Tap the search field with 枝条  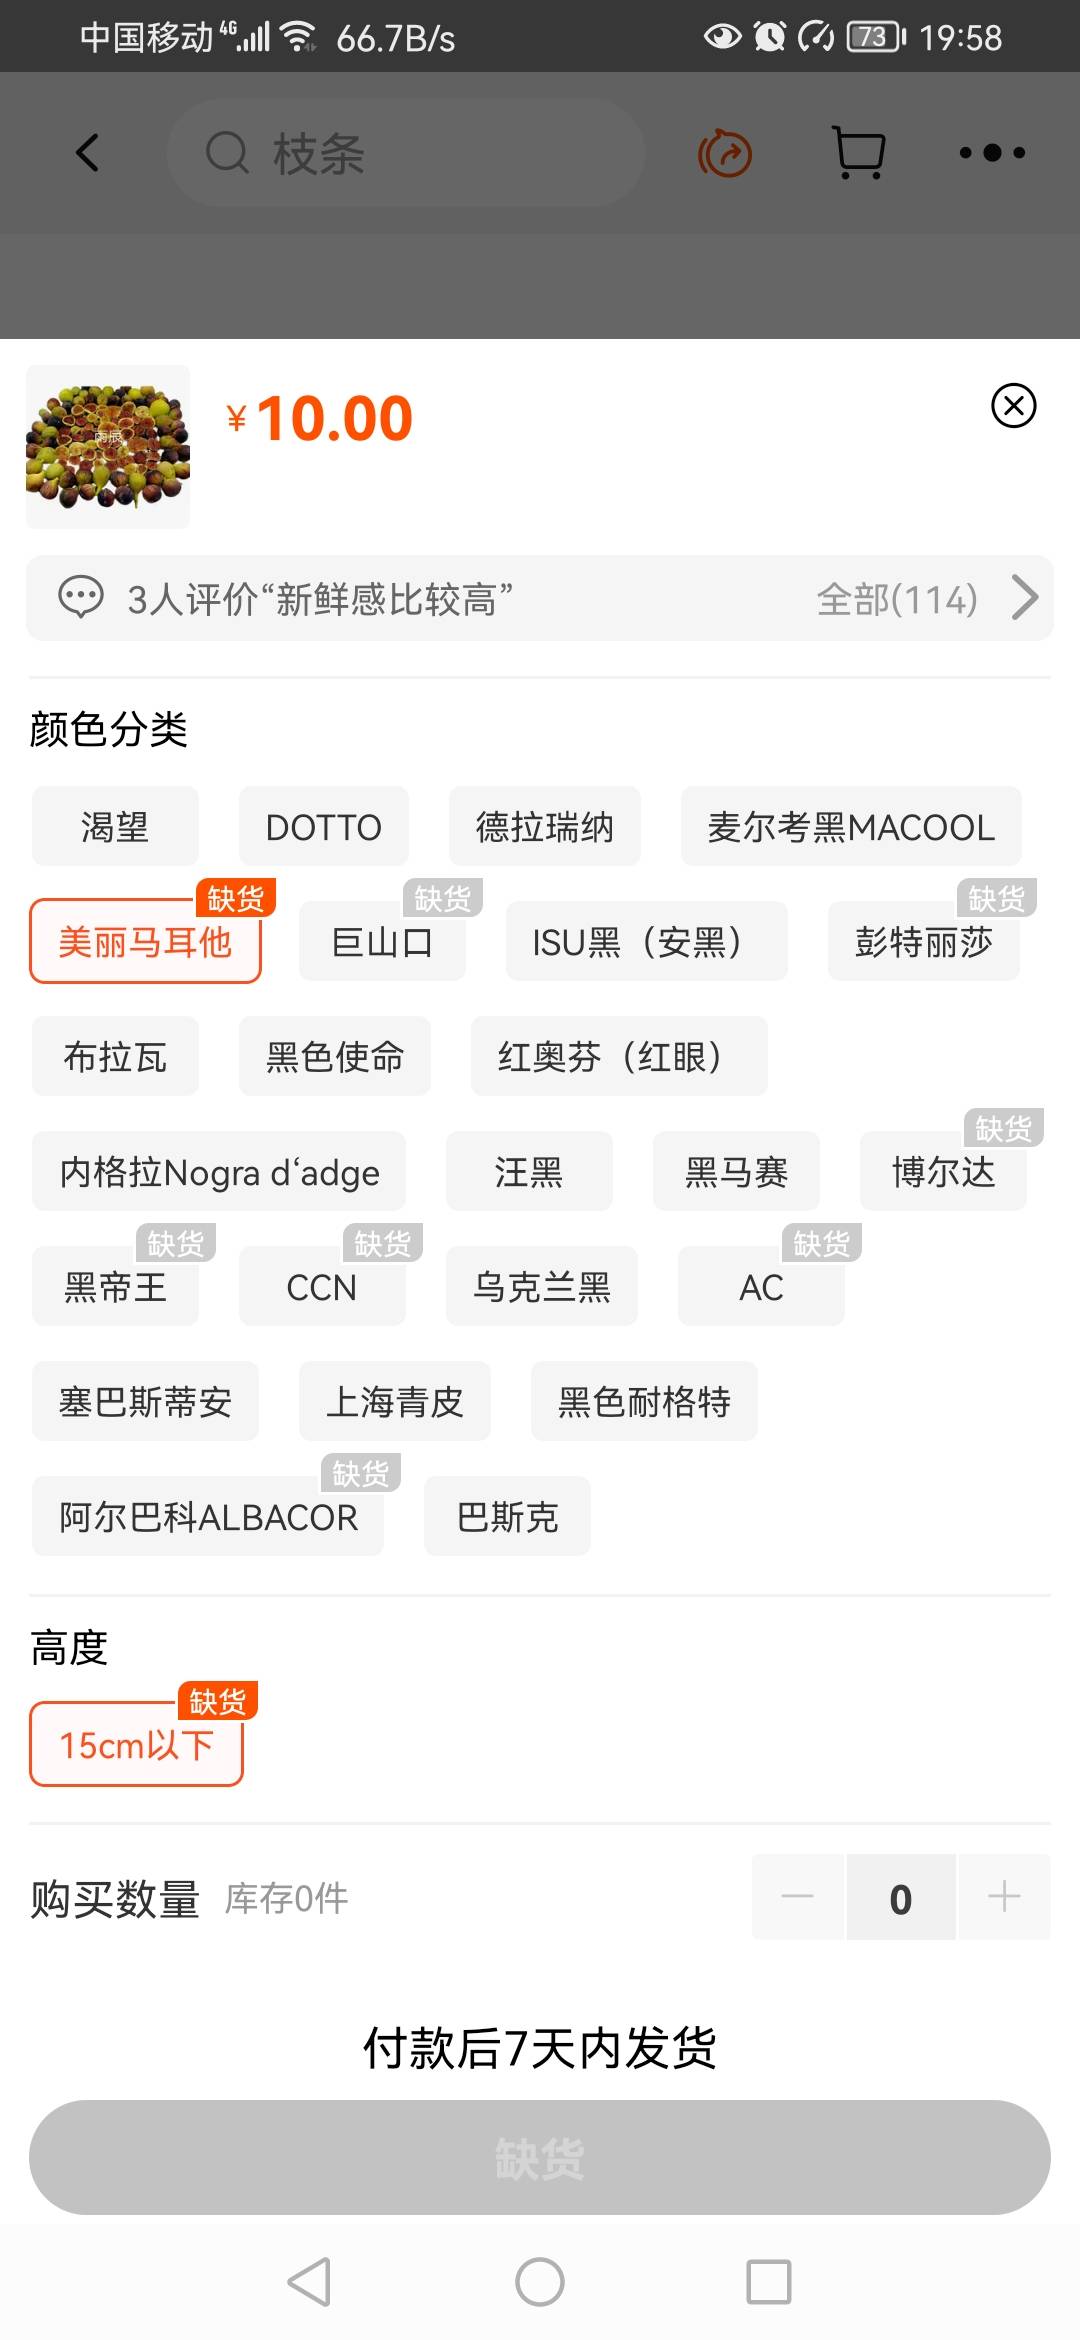[x=405, y=153]
